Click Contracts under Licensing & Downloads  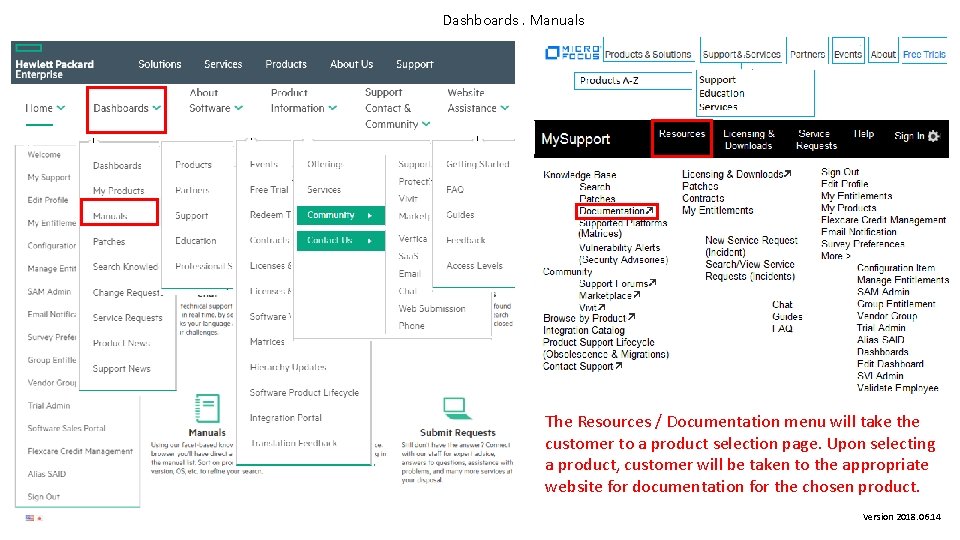(703, 198)
